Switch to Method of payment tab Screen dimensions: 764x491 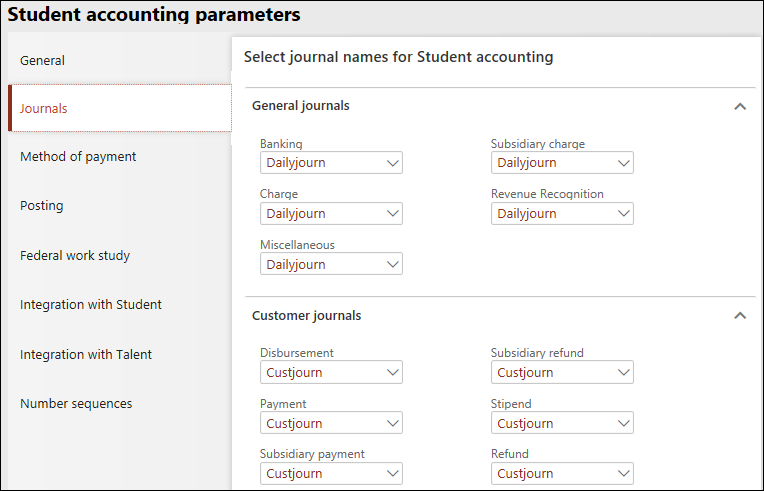pos(78,156)
